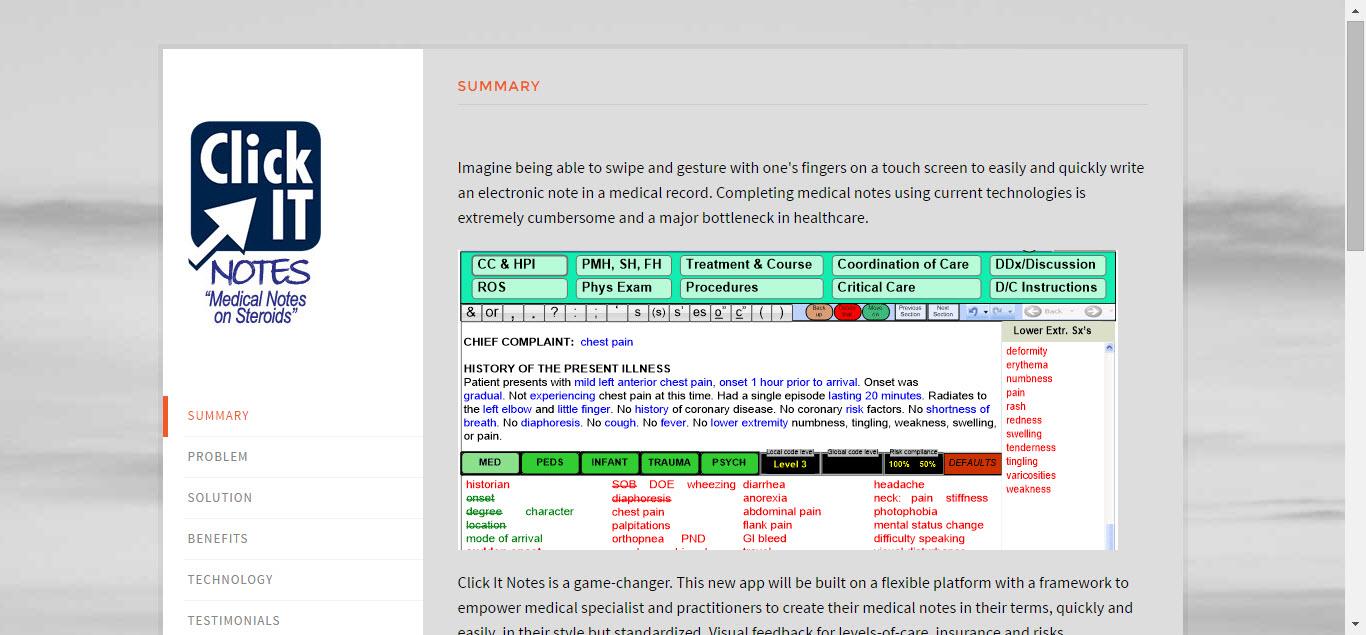Click the 'palpitations' term
1366x635 pixels.
(641, 526)
